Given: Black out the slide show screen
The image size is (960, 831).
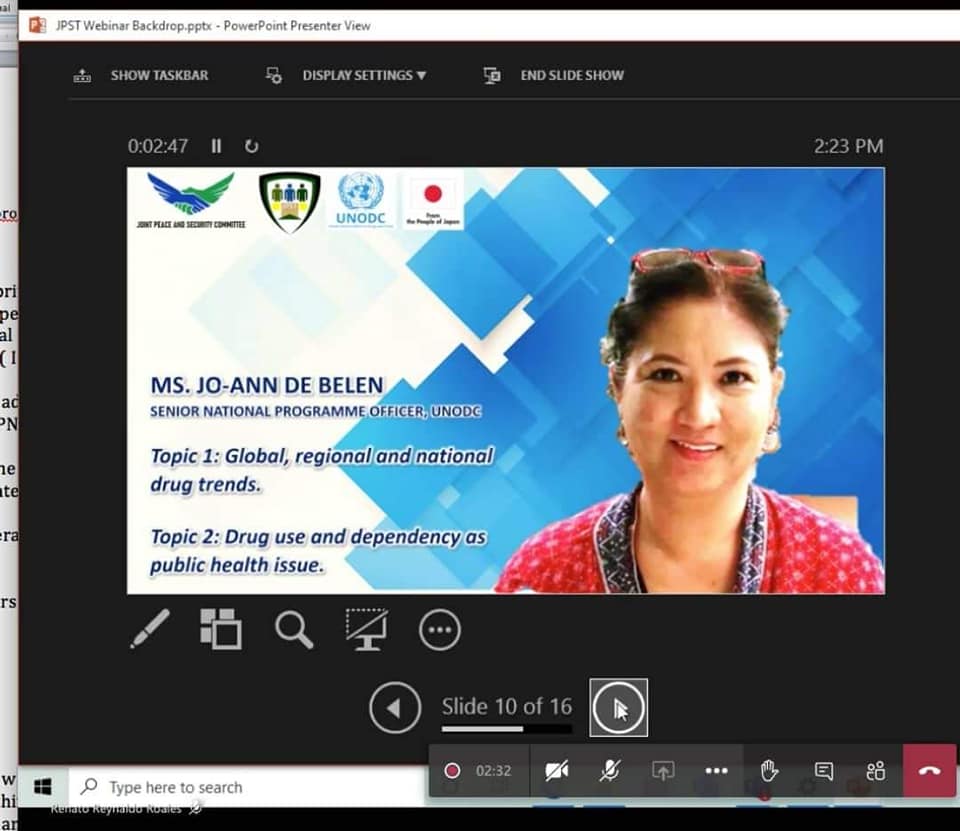Looking at the screenshot, I should pyautogui.click(x=367, y=629).
